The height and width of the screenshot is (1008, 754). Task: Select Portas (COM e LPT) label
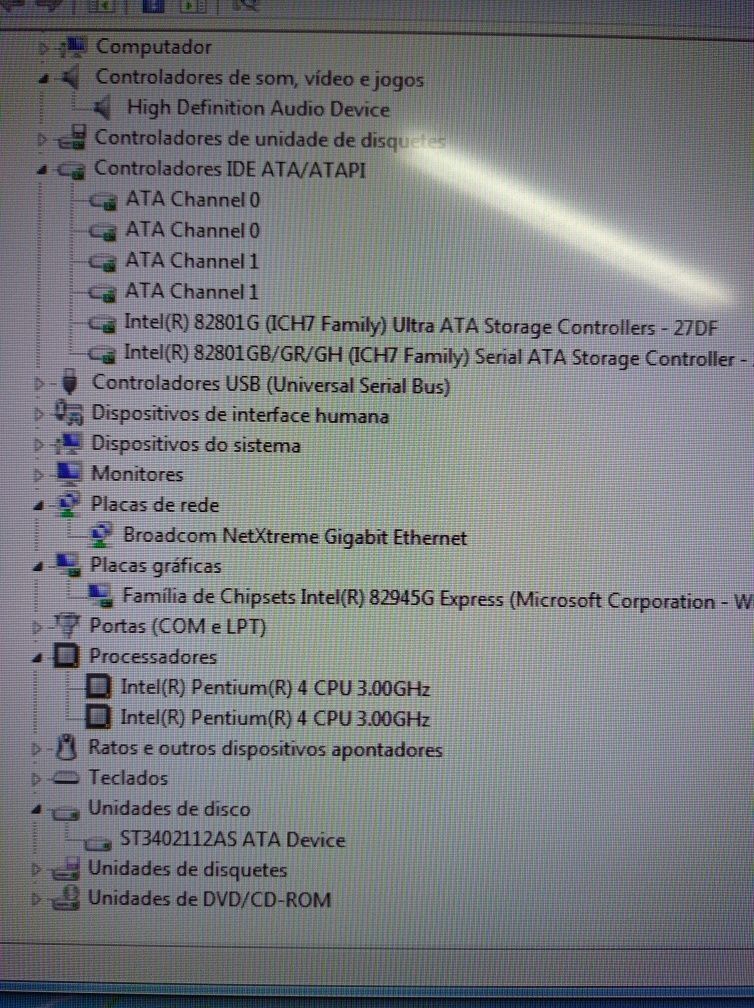tap(177, 626)
